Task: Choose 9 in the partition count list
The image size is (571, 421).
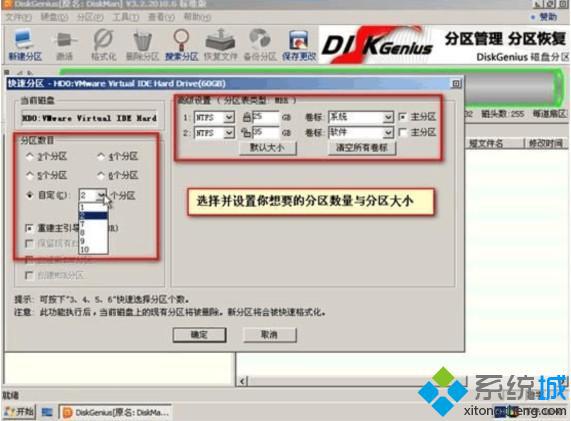Action: pyautogui.click(x=93, y=241)
